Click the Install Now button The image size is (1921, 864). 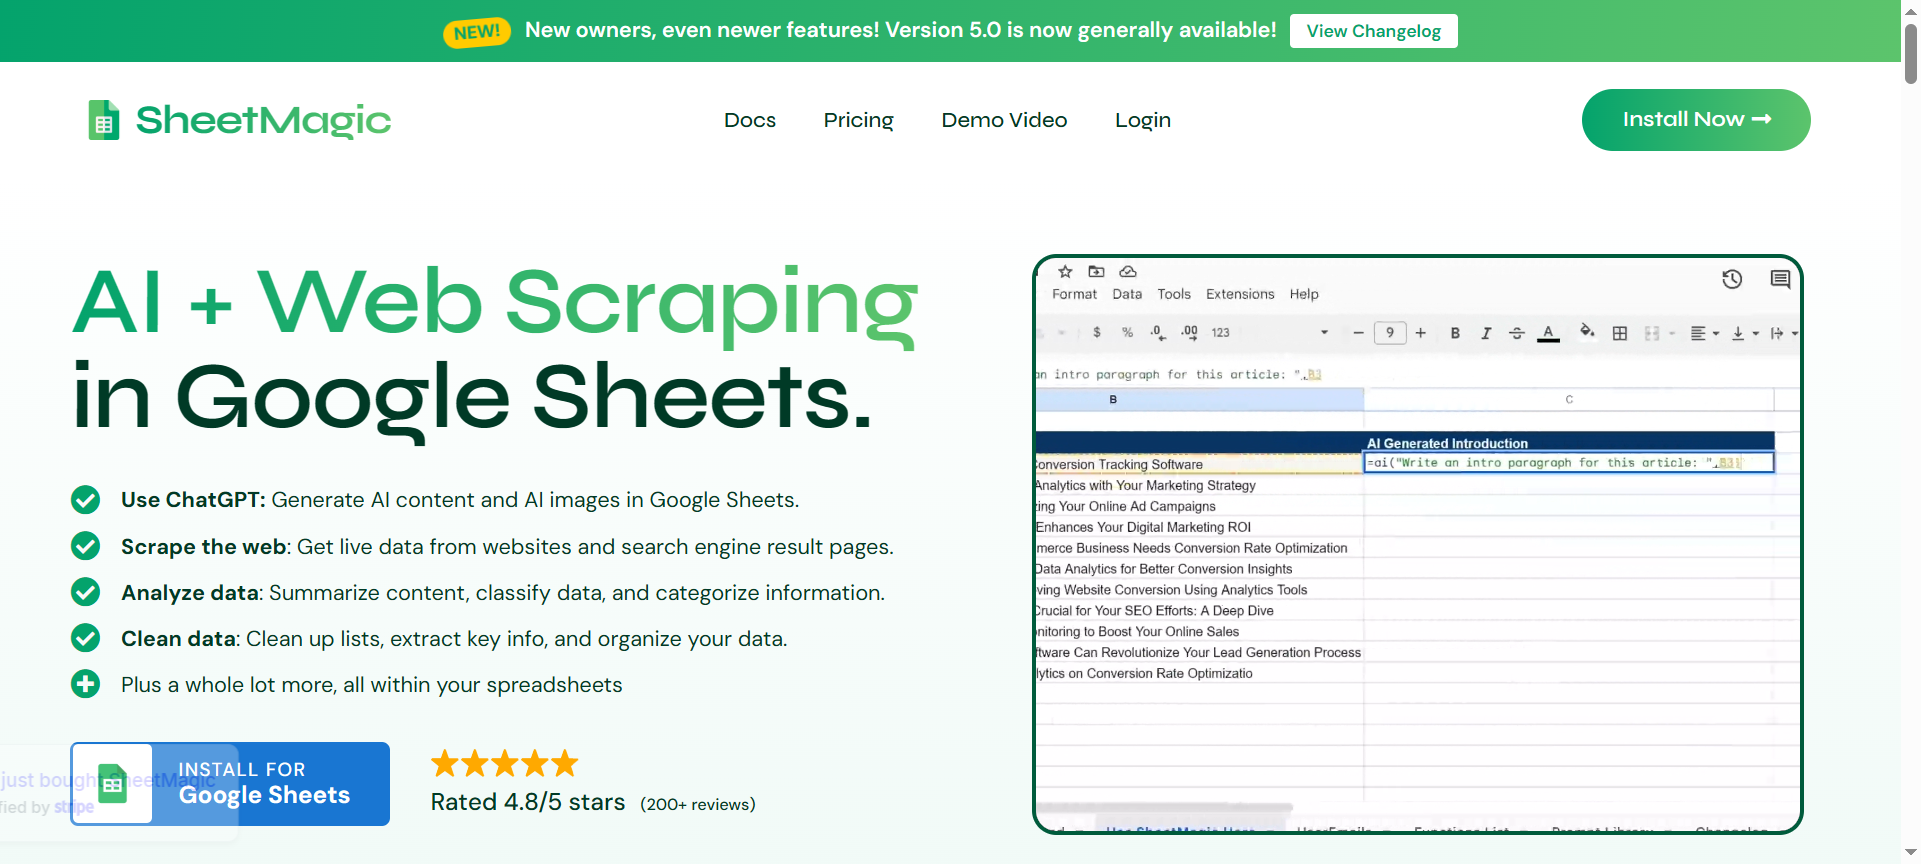pyautogui.click(x=1695, y=120)
